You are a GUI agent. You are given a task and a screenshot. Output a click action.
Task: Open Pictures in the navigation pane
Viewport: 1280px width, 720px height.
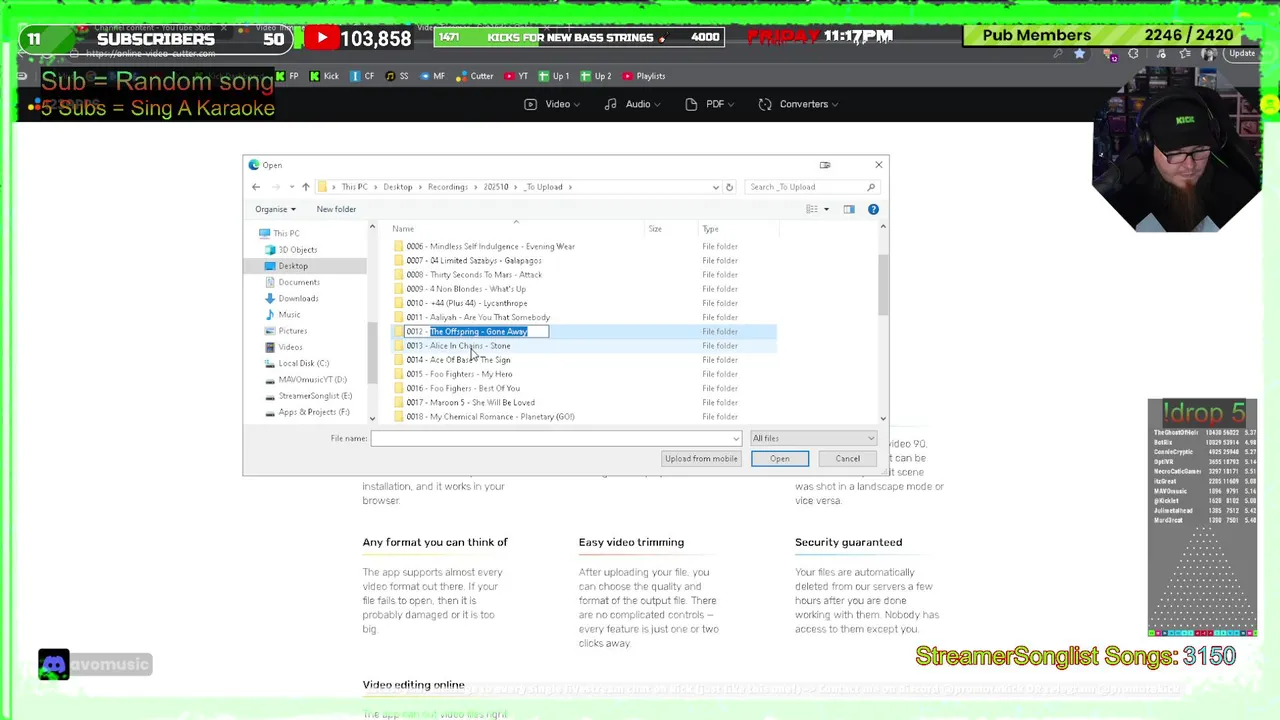[292, 331]
